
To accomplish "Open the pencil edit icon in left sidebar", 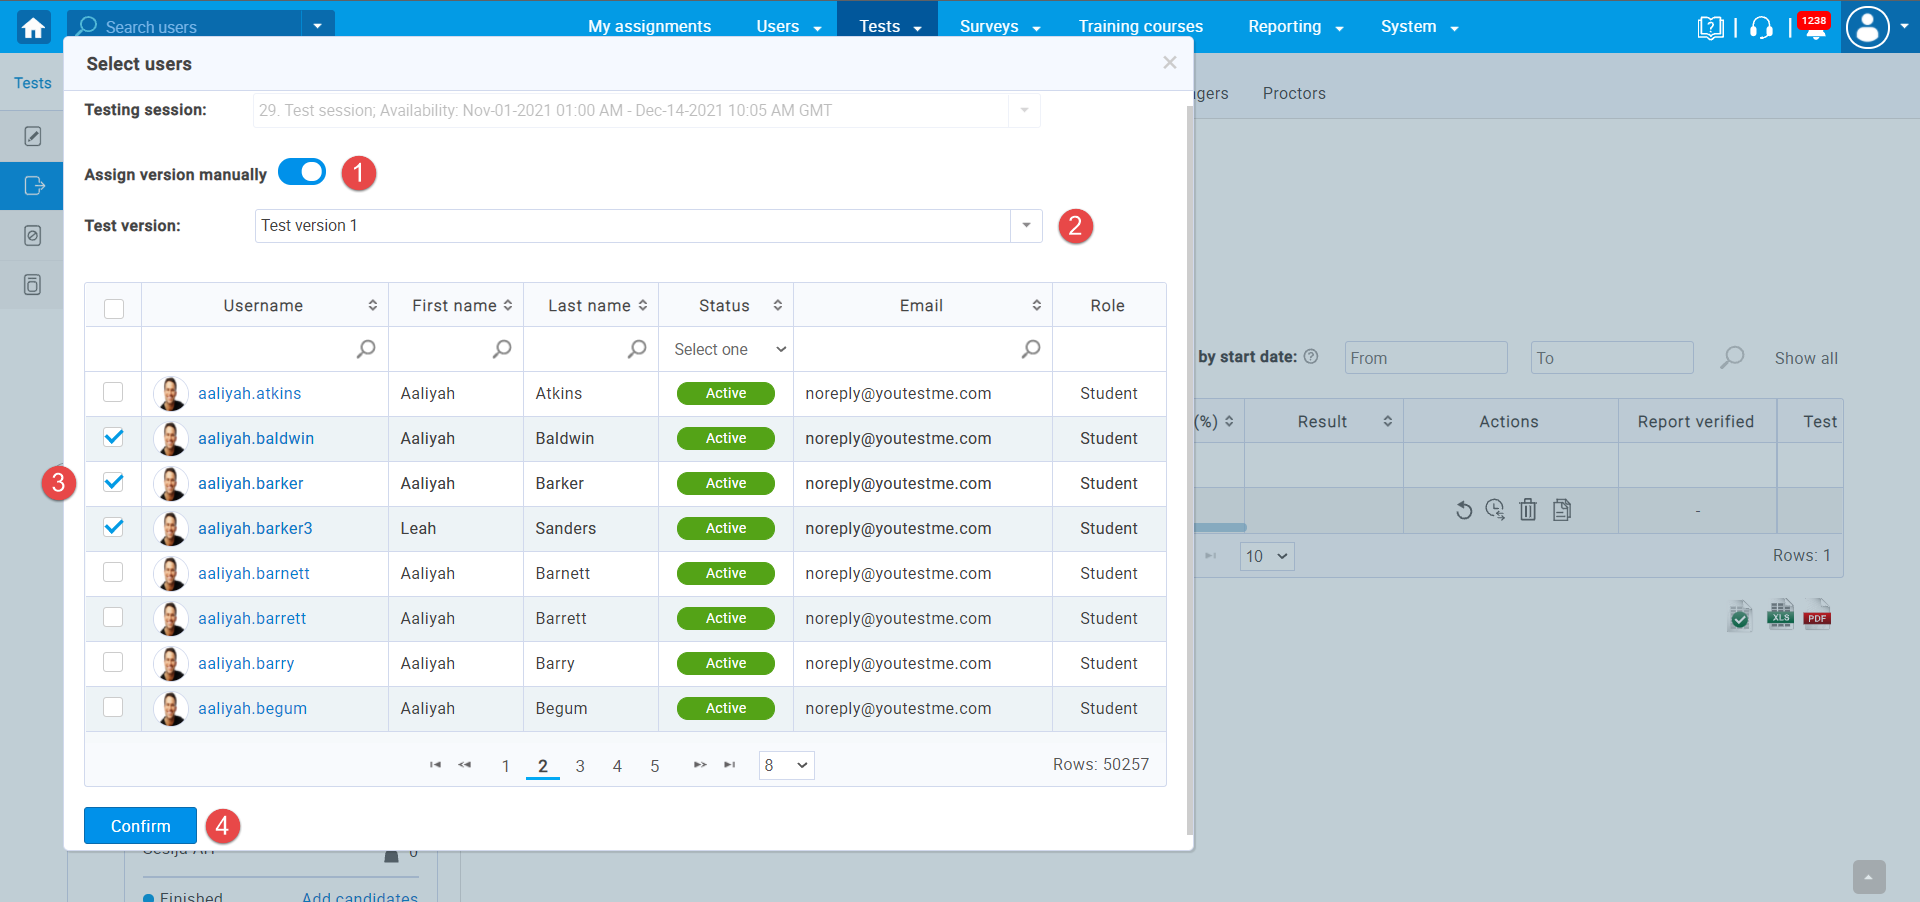I will point(32,135).
